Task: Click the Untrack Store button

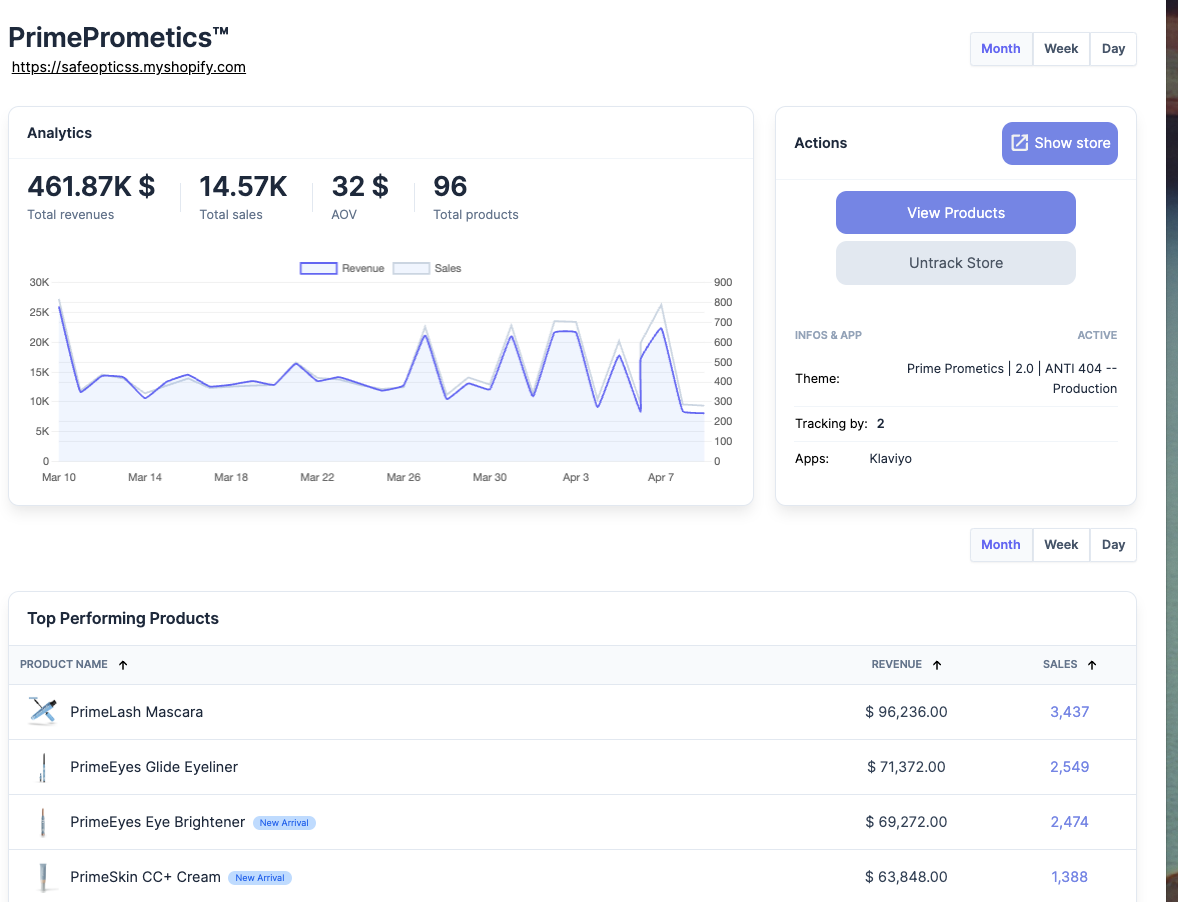Action: [955, 263]
